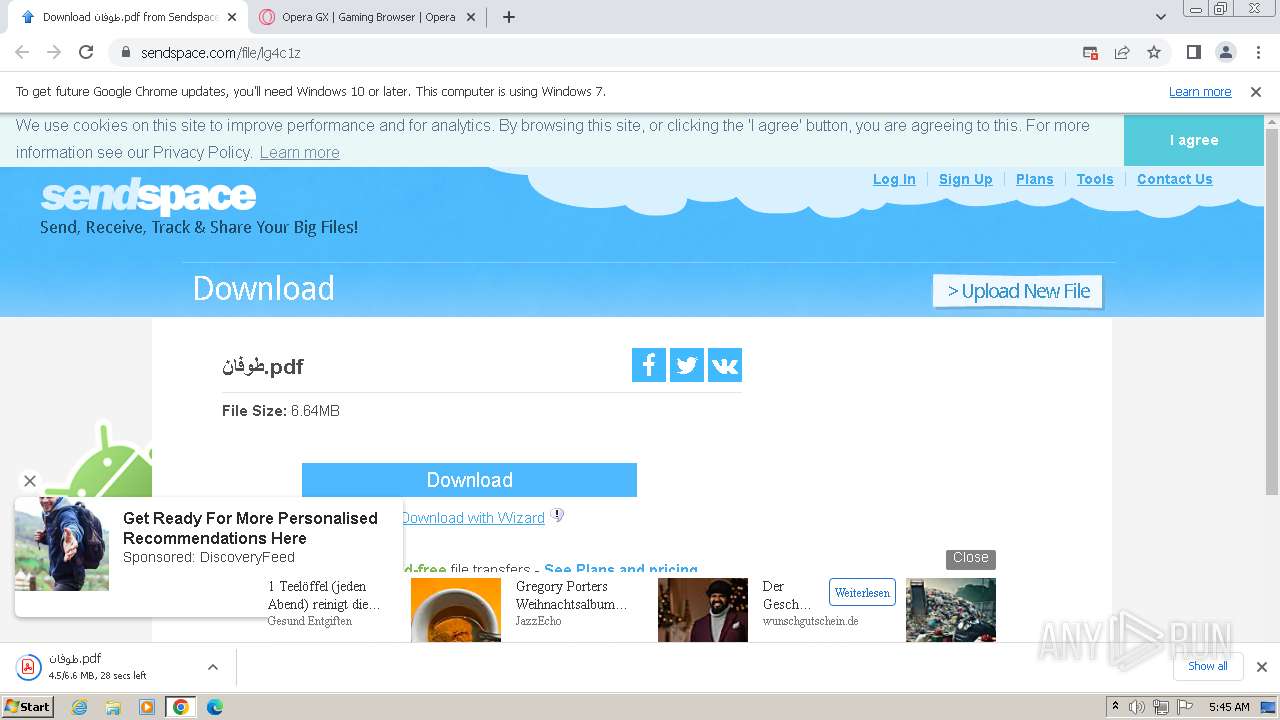Open the Plans link

coord(1034,179)
